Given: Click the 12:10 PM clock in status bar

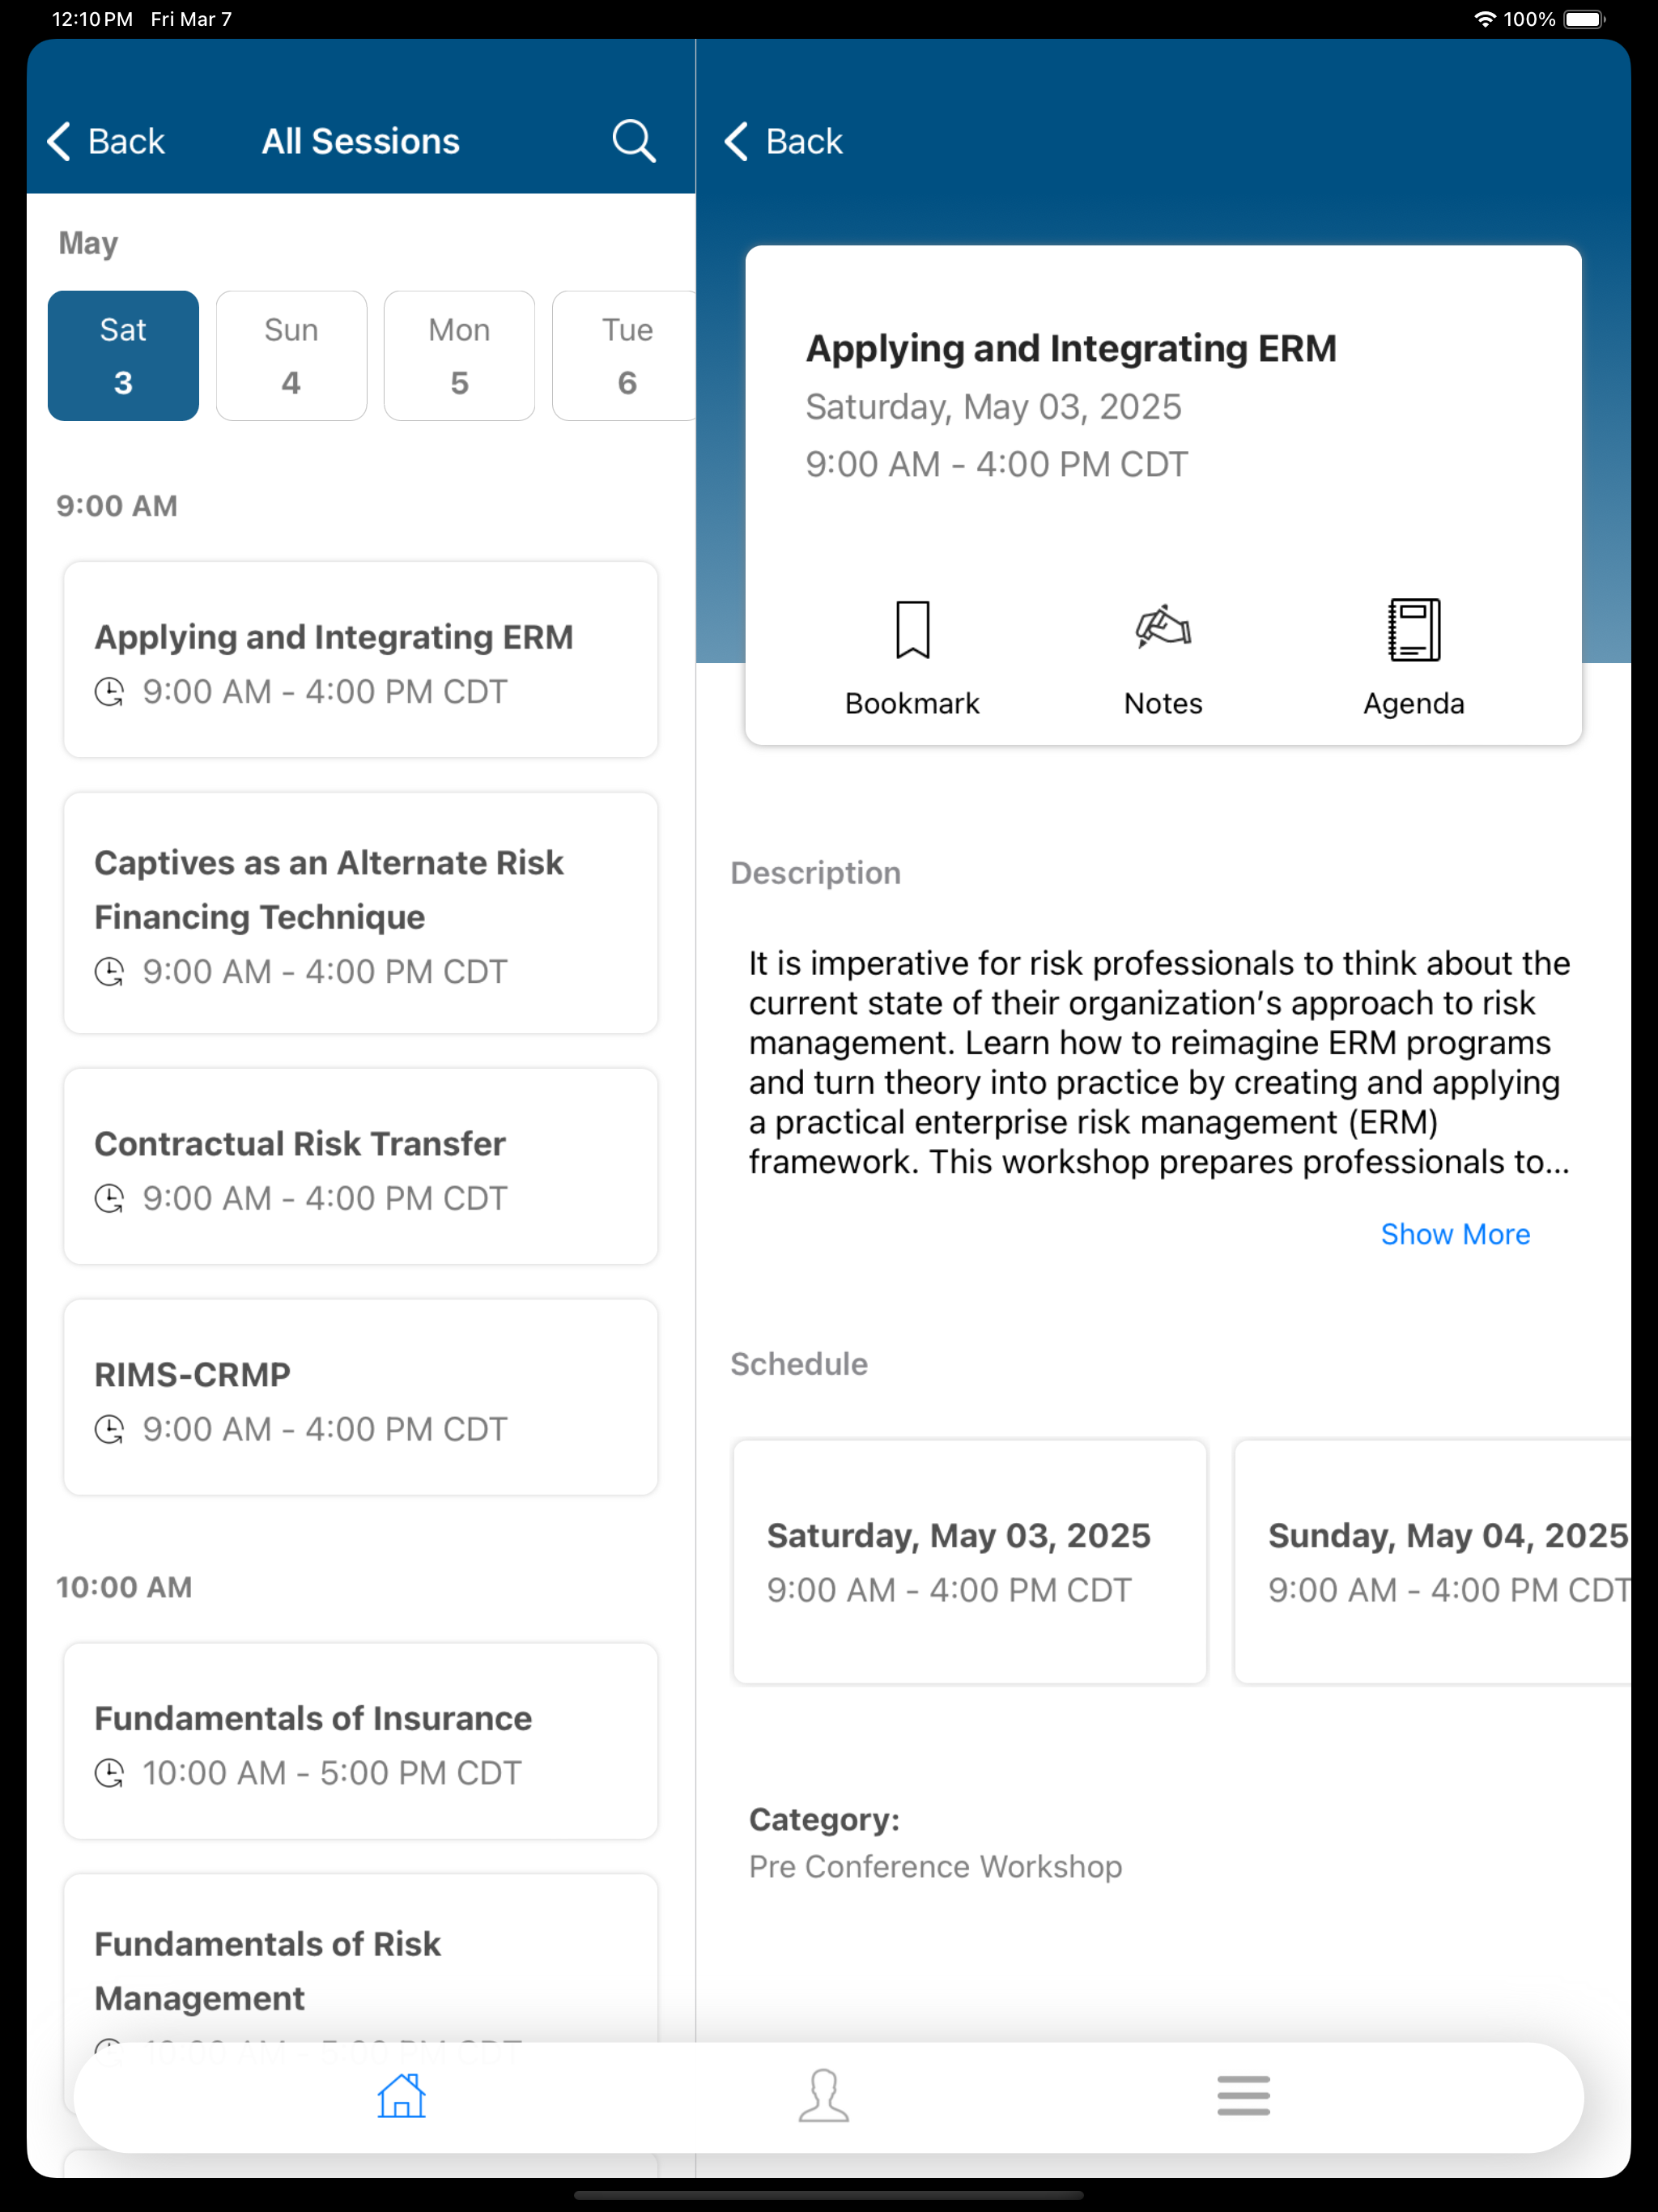Looking at the screenshot, I should pos(92,19).
